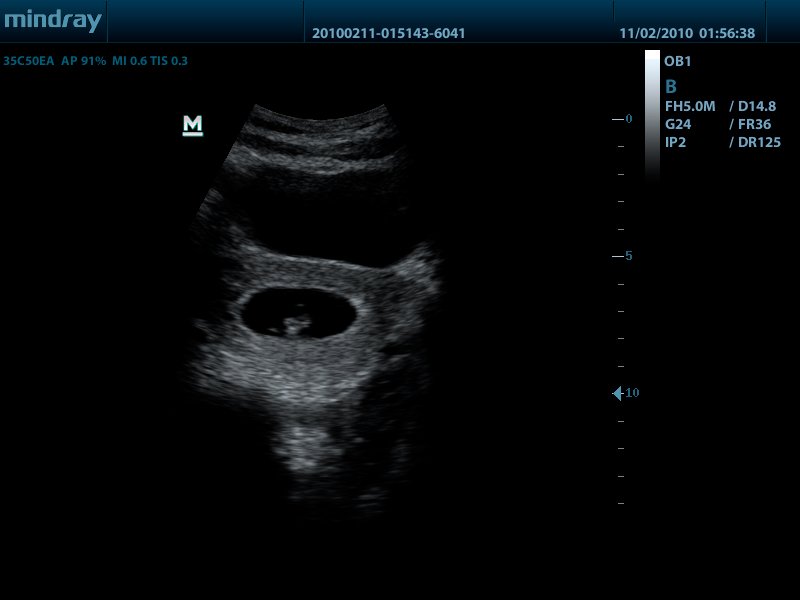Click the TIS 0.3 indicator
This screenshot has height=600, width=800.
click(x=170, y=61)
